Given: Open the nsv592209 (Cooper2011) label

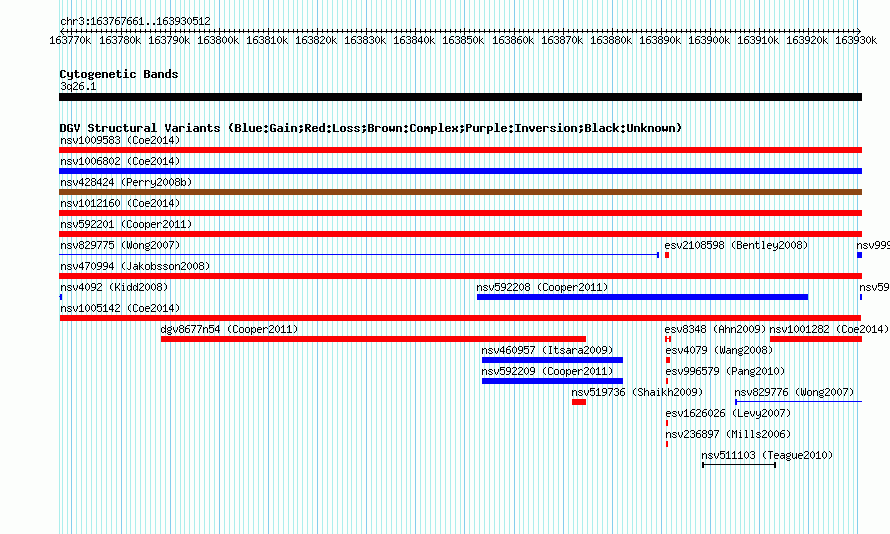Looking at the screenshot, I should [547, 371].
